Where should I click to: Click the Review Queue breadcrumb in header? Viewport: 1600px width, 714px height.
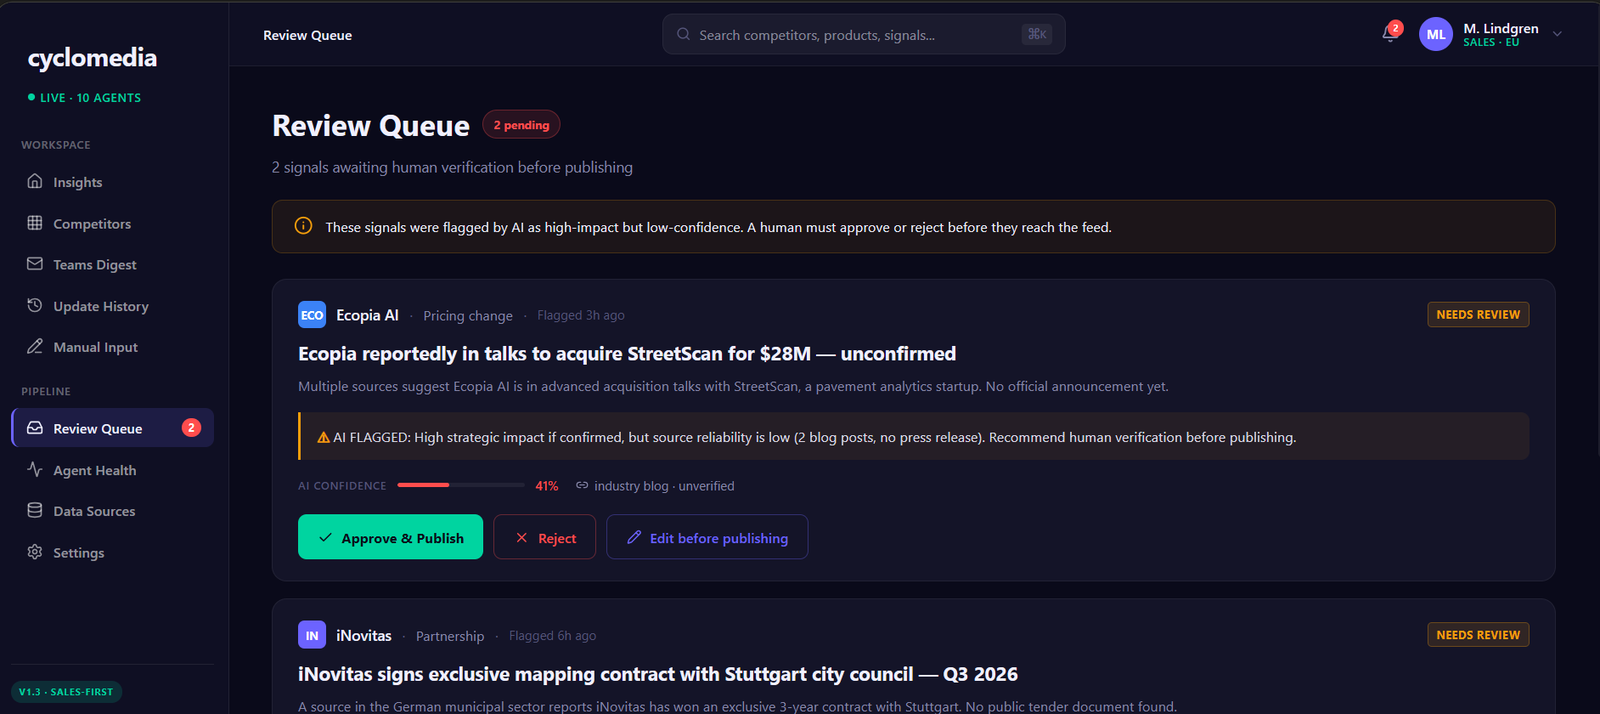[307, 35]
